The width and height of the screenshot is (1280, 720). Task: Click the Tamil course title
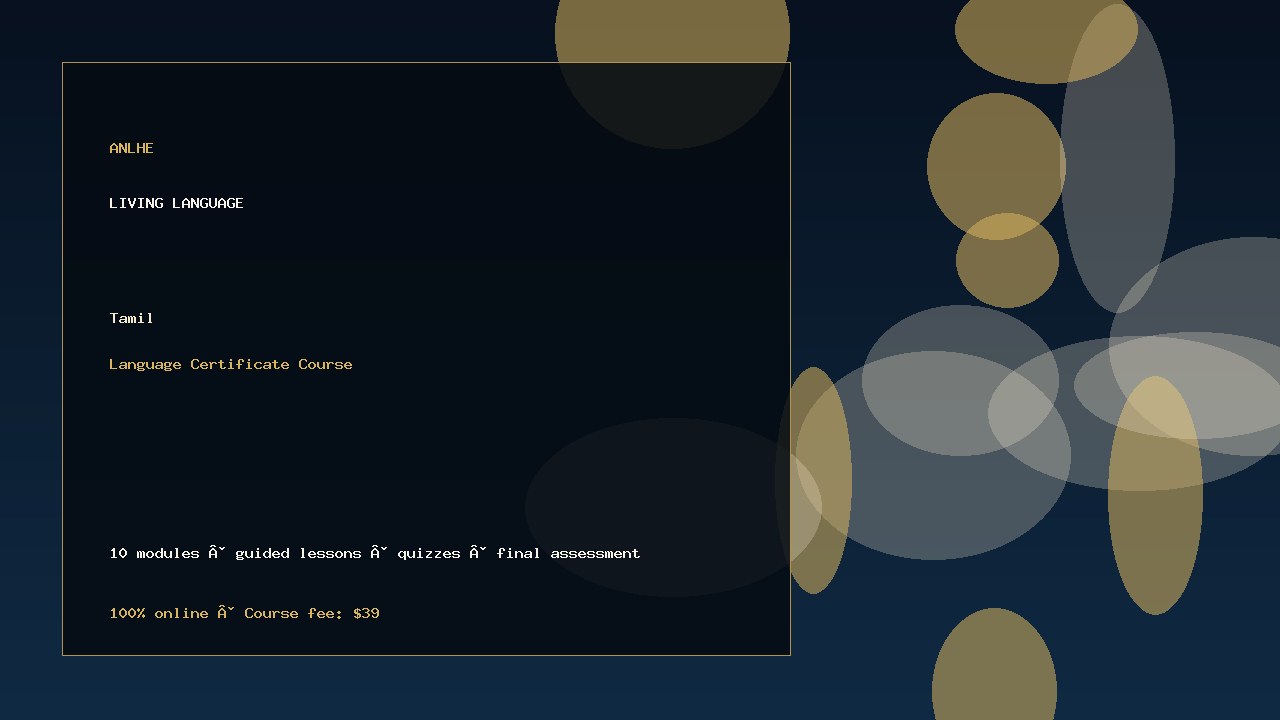[x=131, y=318]
